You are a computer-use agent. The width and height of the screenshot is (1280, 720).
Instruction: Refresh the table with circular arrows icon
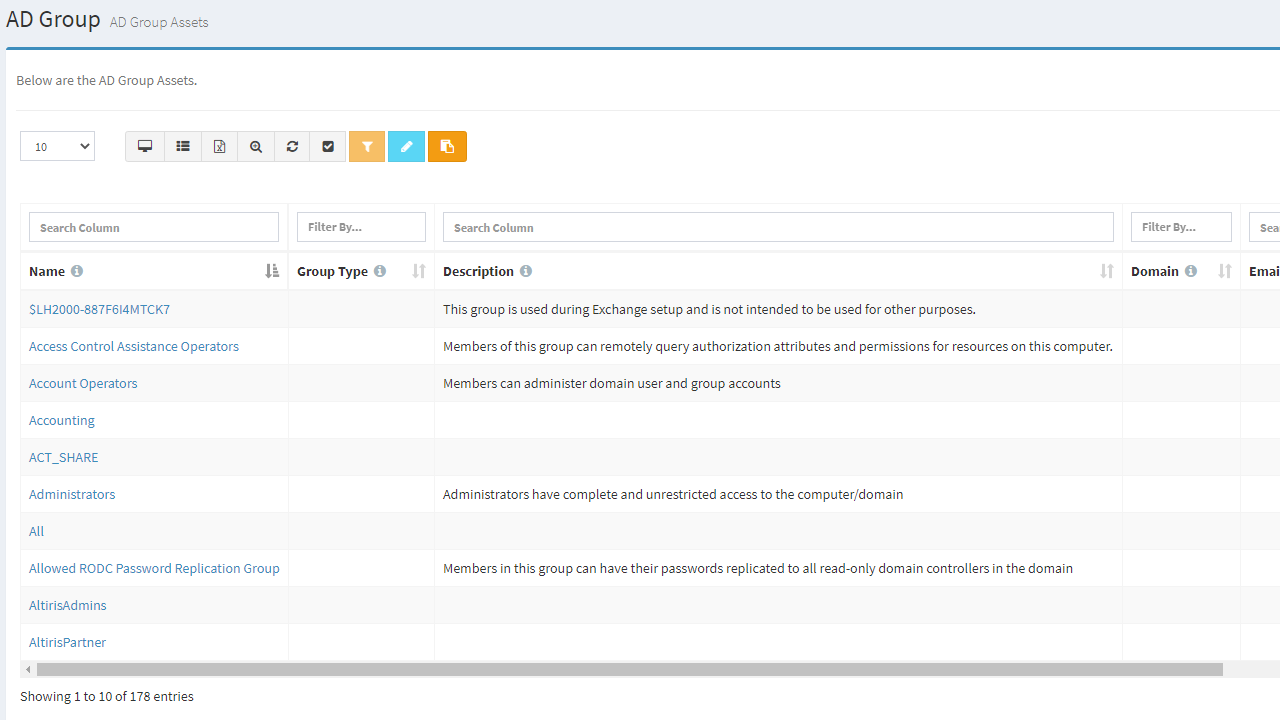[x=292, y=146]
